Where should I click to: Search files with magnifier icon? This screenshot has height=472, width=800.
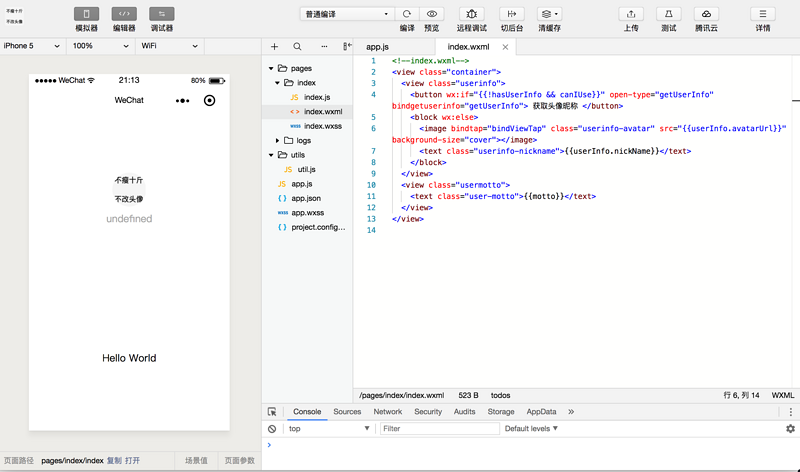(297, 46)
